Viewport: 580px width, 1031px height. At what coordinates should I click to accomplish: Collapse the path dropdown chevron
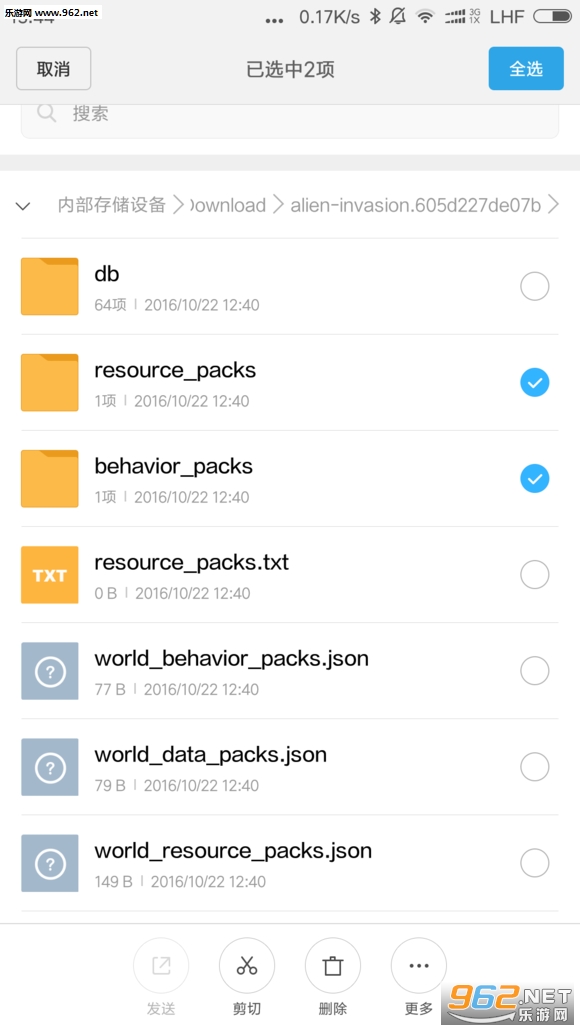(x=23, y=206)
